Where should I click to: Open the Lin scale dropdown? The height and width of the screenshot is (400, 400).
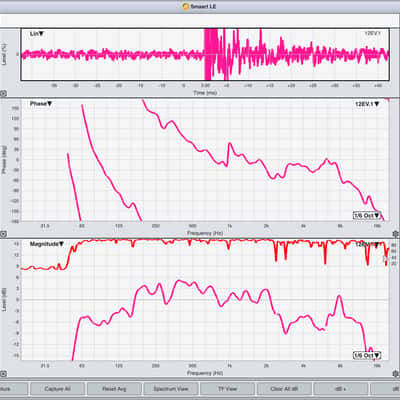pyautogui.click(x=37, y=34)
